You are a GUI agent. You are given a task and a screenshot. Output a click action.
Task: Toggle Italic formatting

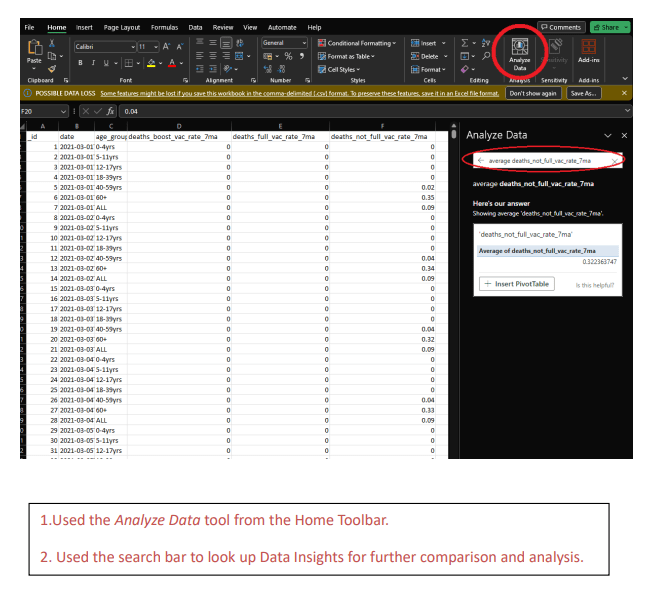pos(93,62)
